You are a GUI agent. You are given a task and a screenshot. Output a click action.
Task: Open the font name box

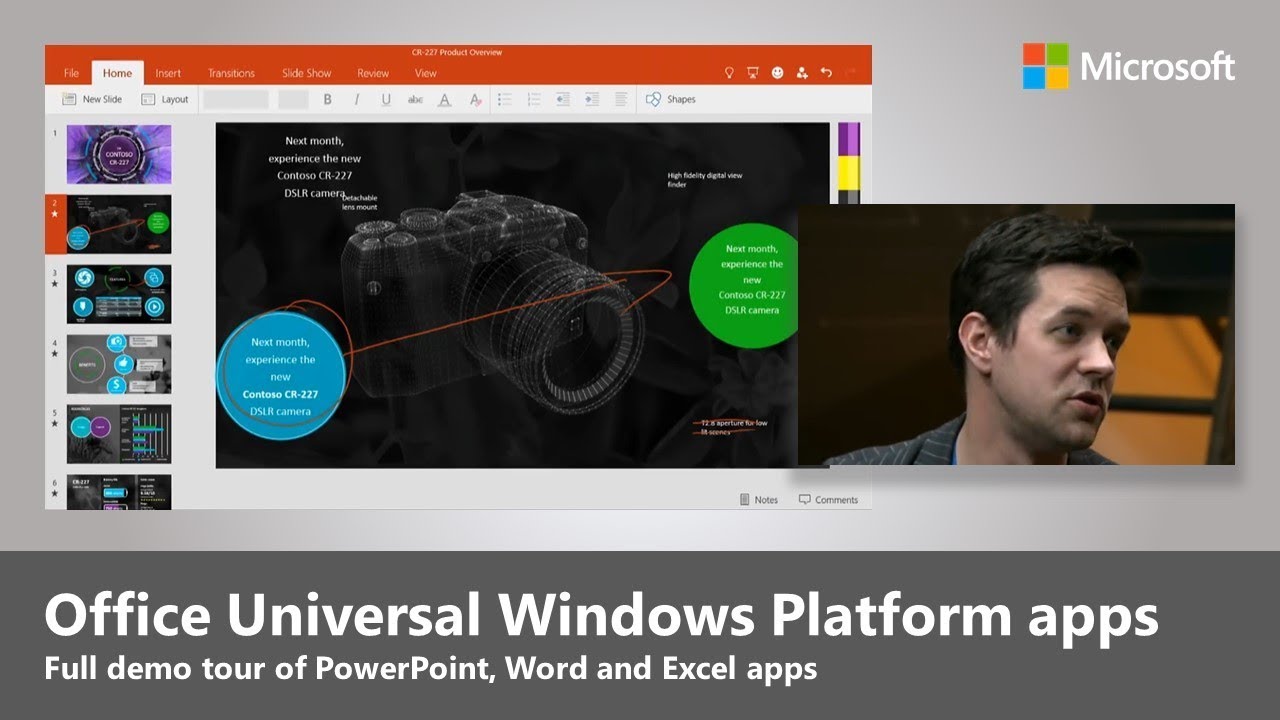pyautogui.click(x=236, y=99)
